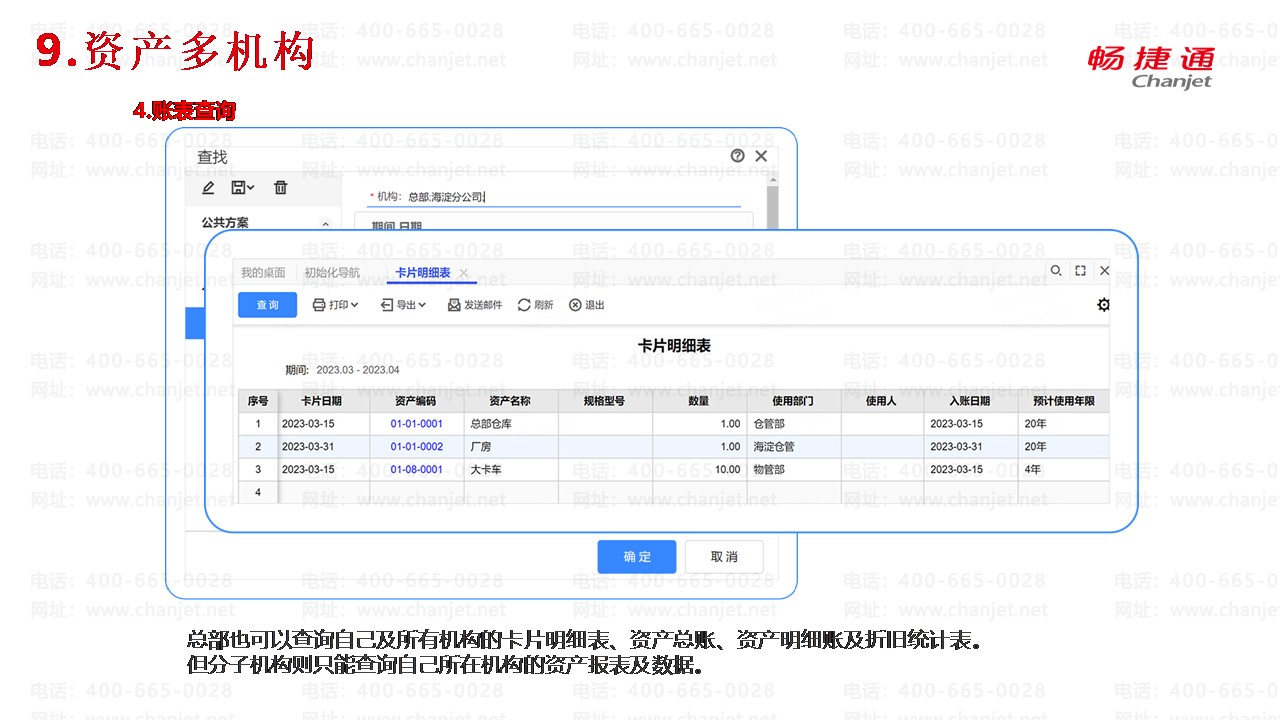Click the 仓管部 department cell

tap(793, 424)
